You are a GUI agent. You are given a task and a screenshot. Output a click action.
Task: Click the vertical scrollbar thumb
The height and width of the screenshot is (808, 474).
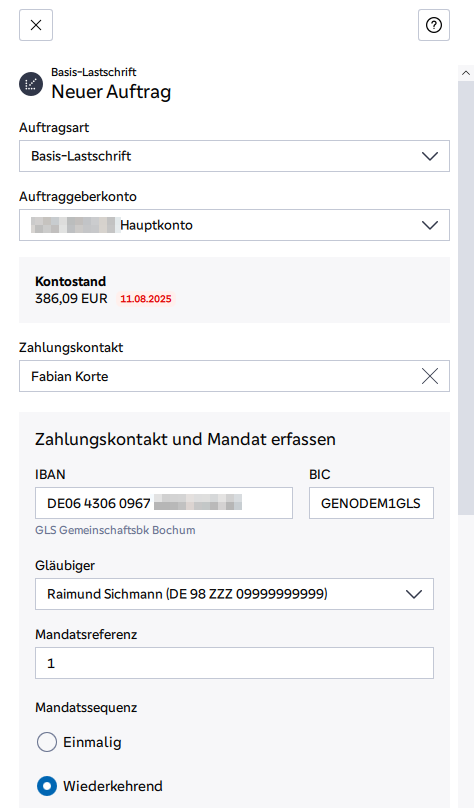466,298
